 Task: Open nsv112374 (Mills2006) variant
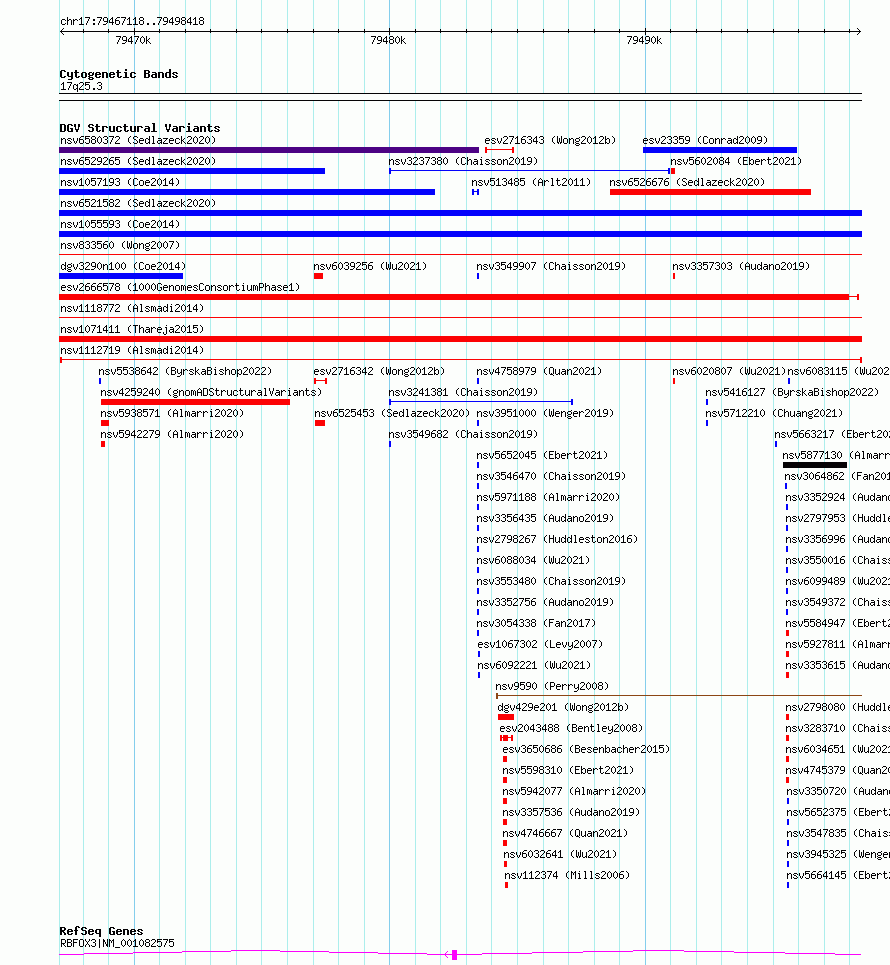(567, 875)
